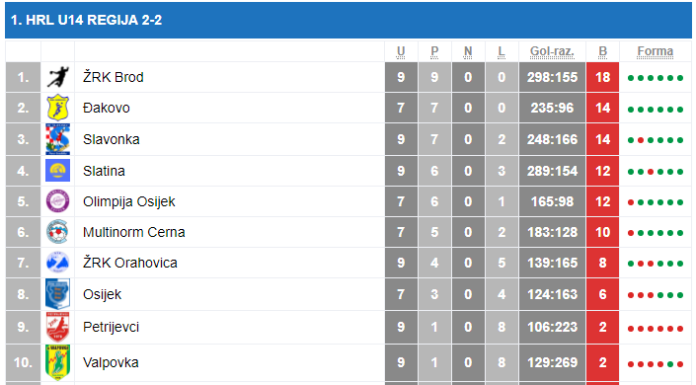Open the Slavonka club crest

pos(58,139)
